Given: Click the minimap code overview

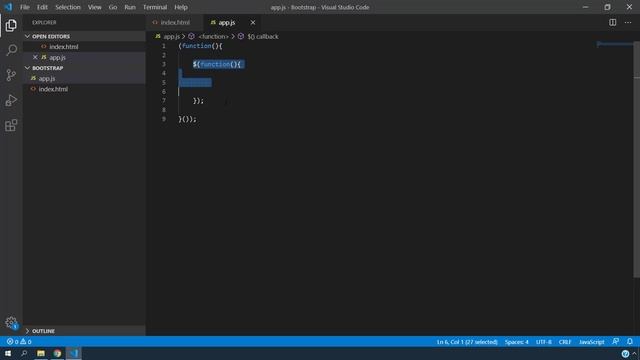Looking at the screenshot, I should point(615,44).
